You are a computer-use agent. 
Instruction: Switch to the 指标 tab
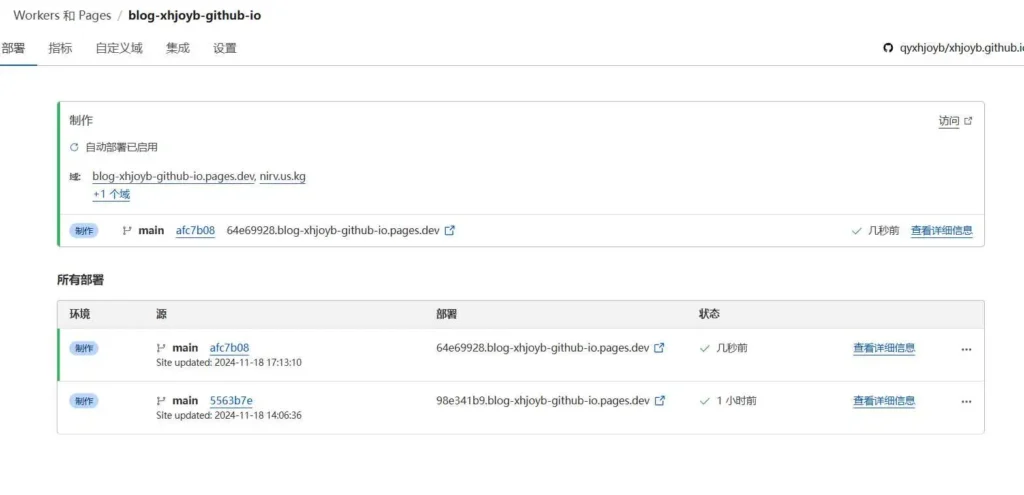tap(60, 48)
